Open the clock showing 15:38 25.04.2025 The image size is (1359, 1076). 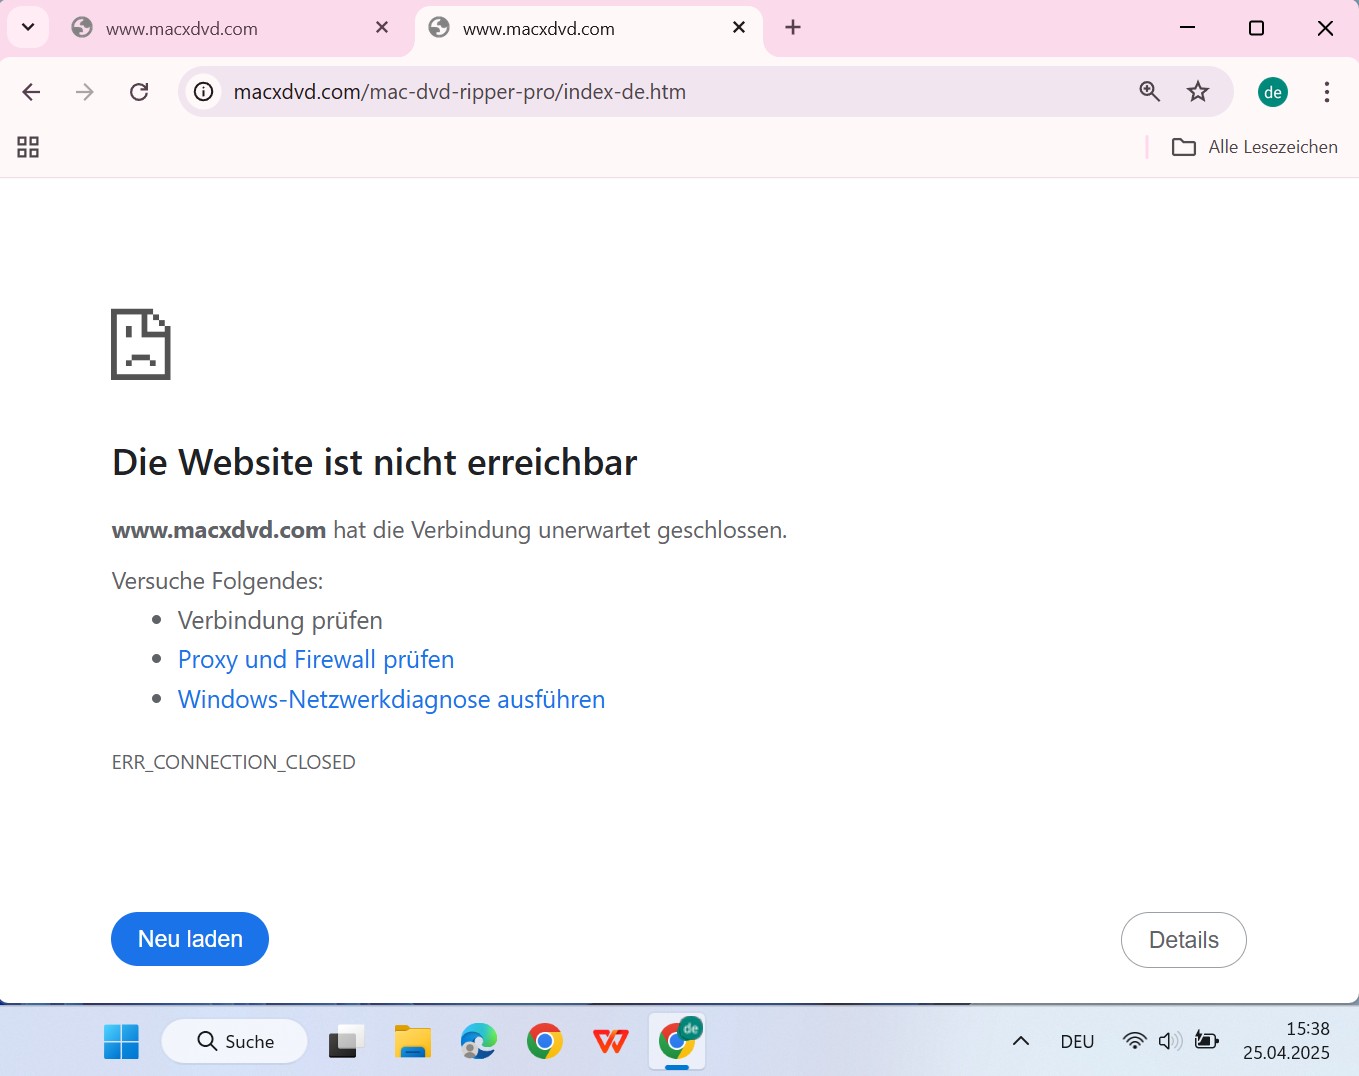point(1286,1041)
